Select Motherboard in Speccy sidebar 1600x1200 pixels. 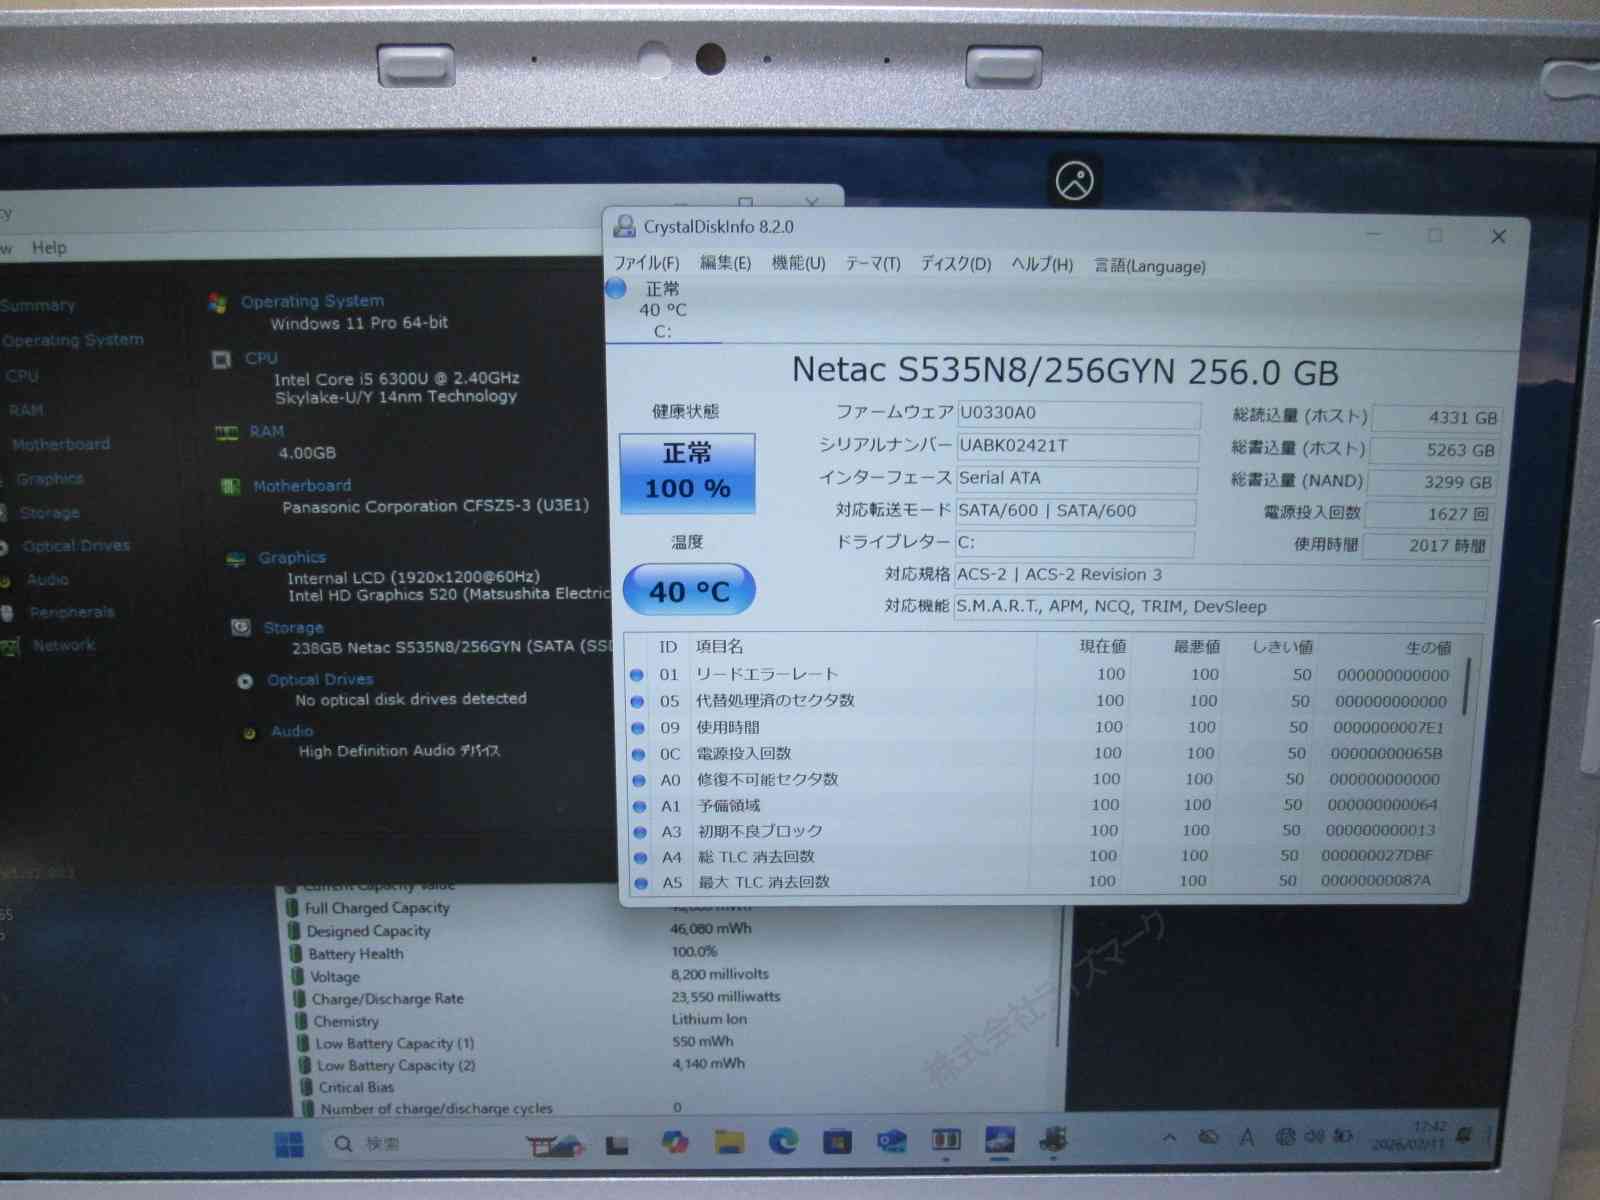click(x=61, y=444)
